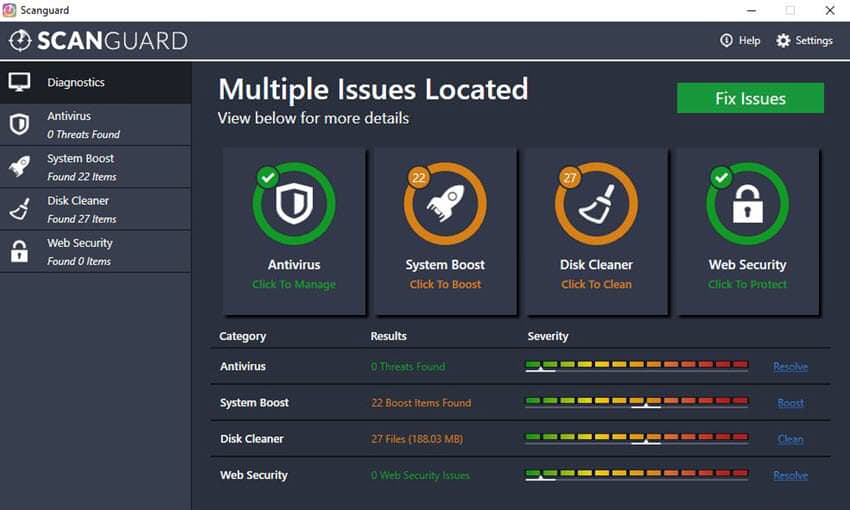The height and width of the screenshot is (510, 850).
Task: Click the Web Security padlock icon in sidebar
Action: click(20, 251)
